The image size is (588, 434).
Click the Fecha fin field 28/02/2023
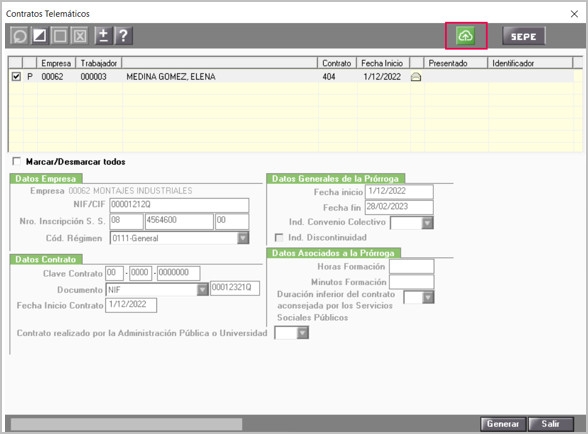(x=399, y=207)
